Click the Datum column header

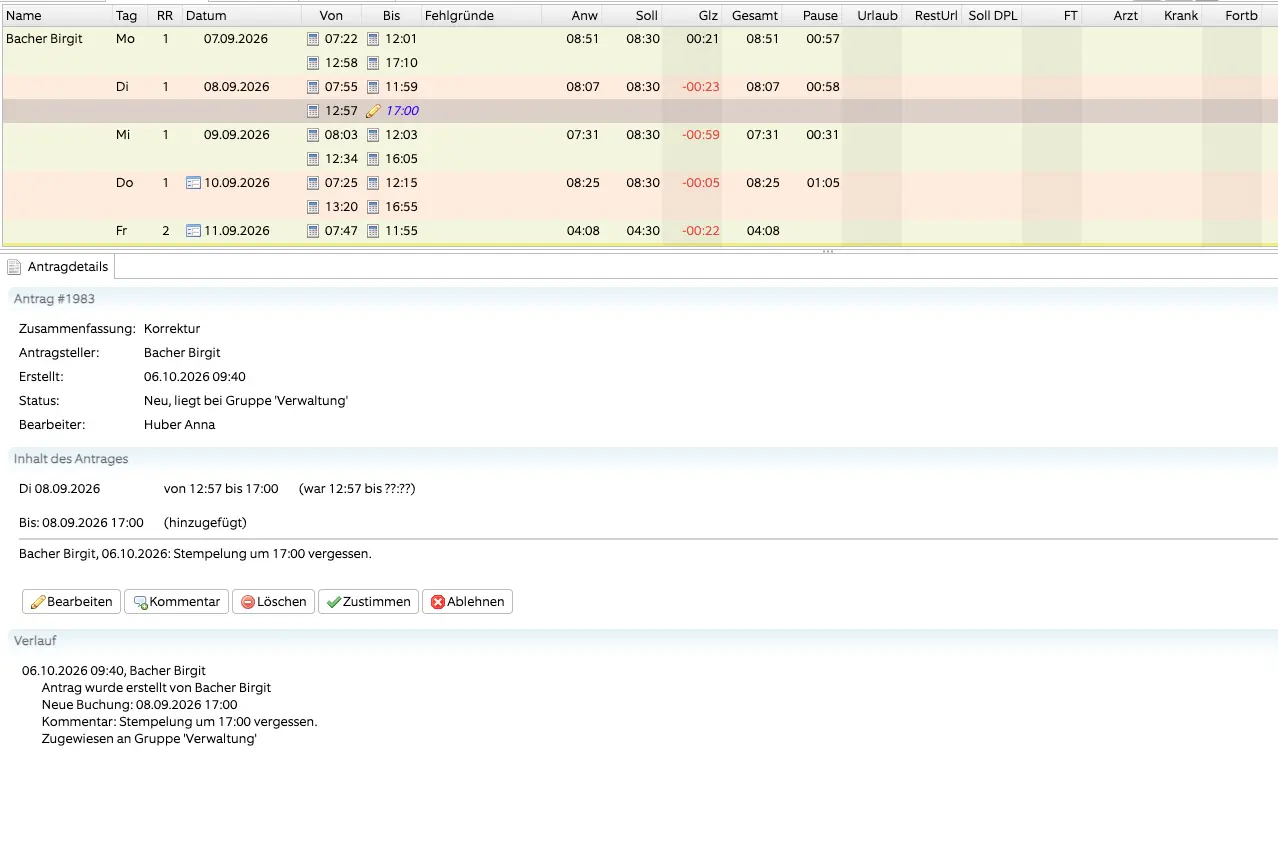(x=240, y=16)
